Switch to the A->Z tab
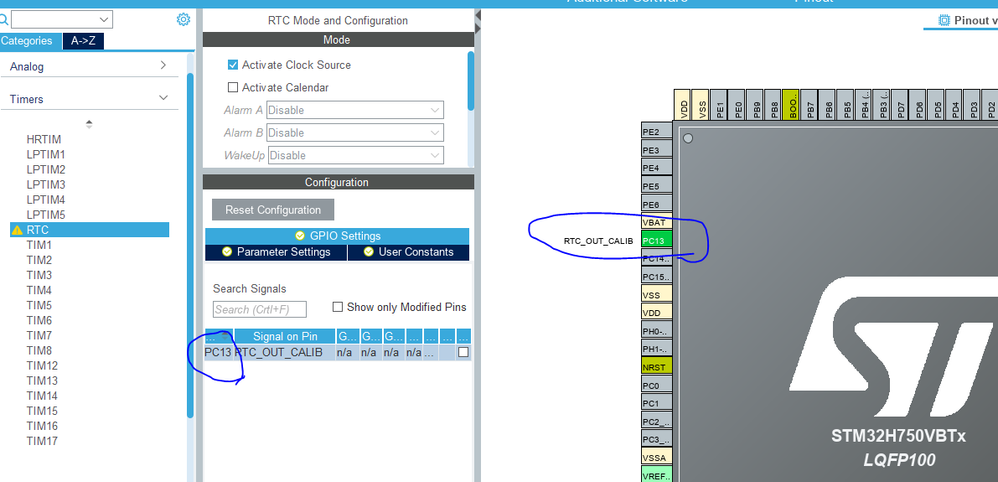 point(83,41)
